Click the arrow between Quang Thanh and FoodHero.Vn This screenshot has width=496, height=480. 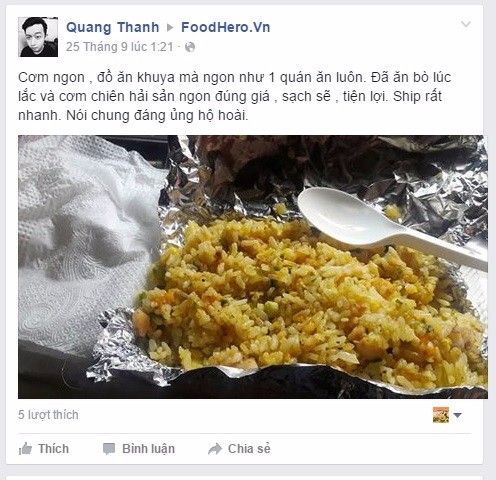[x=170, y=27]
